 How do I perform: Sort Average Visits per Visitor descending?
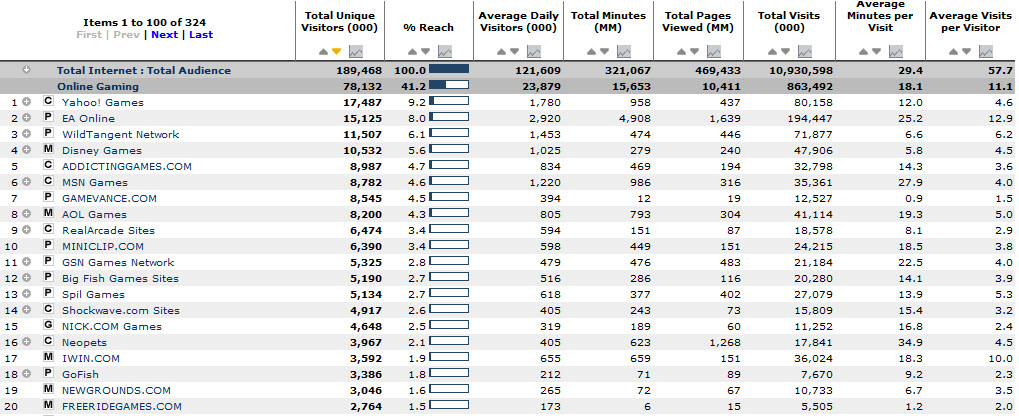click(966, 51)
